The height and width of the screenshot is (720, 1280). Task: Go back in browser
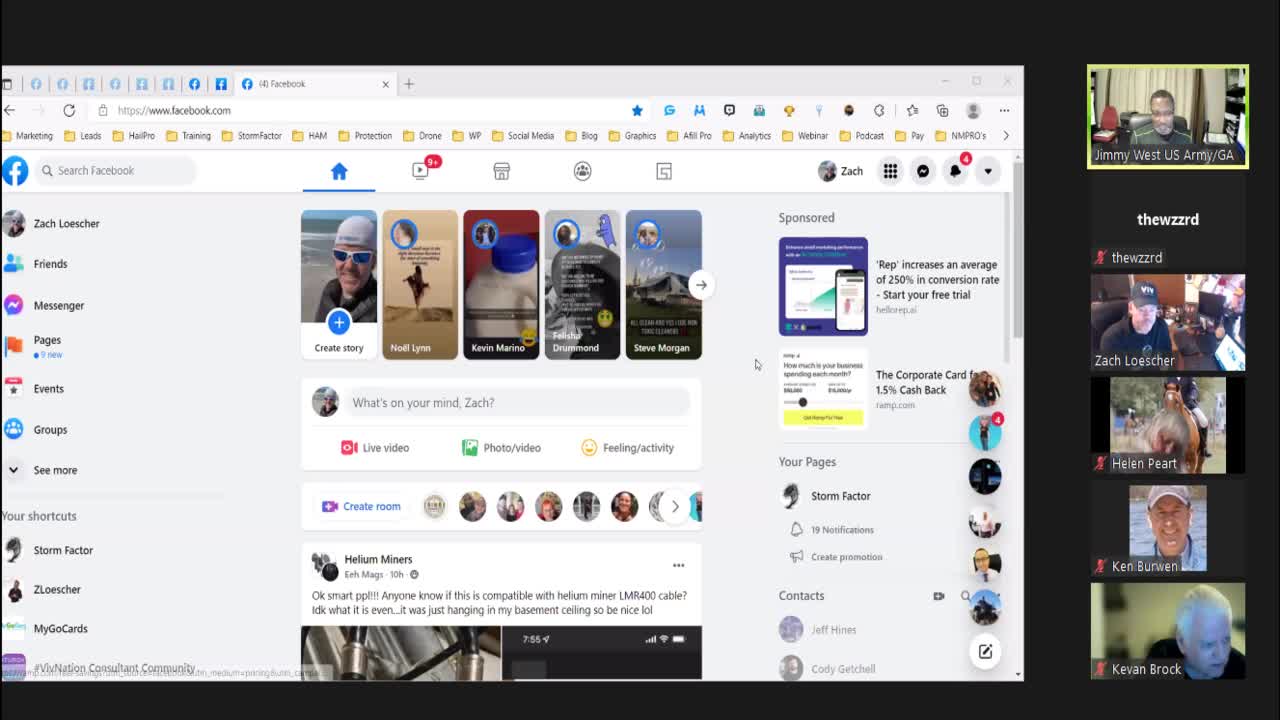click(x=9, y=110)
